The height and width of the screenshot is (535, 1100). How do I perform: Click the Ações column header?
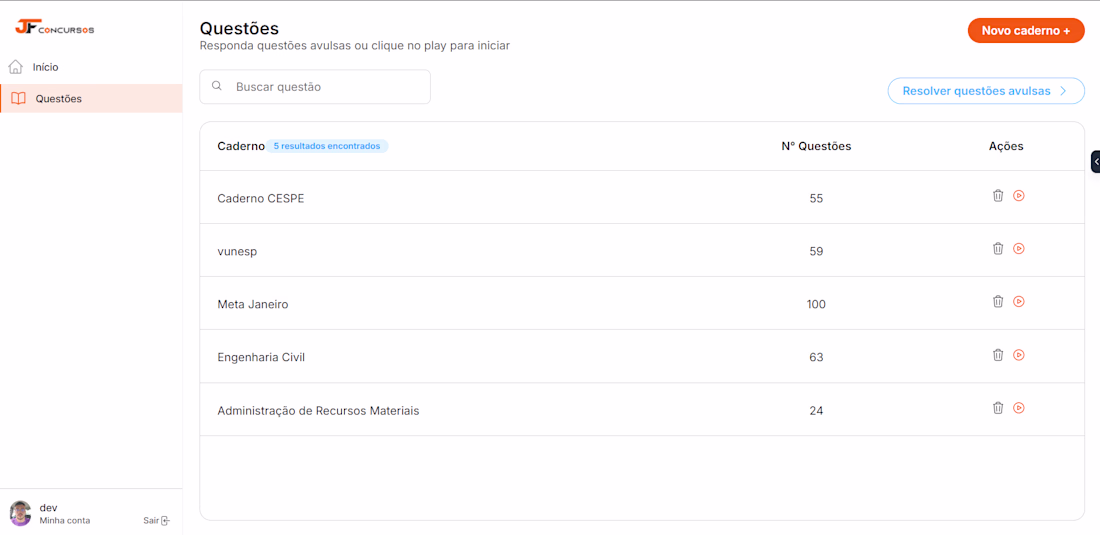click(1006, 146)
